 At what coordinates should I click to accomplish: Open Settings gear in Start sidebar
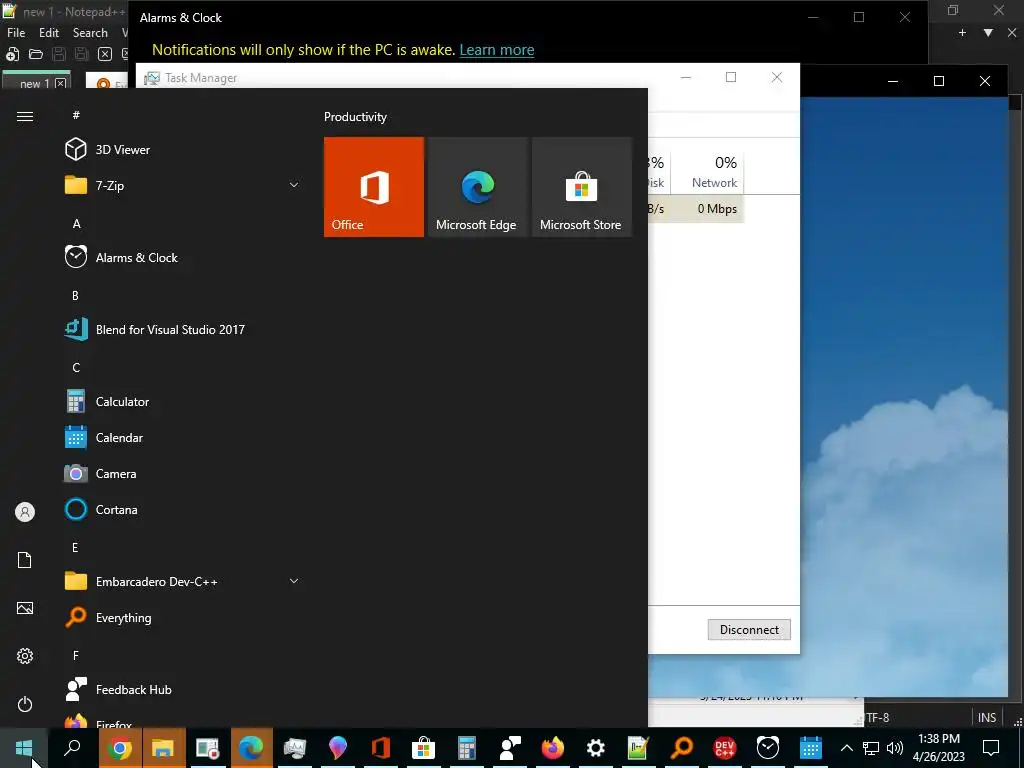tap(25, 656)
